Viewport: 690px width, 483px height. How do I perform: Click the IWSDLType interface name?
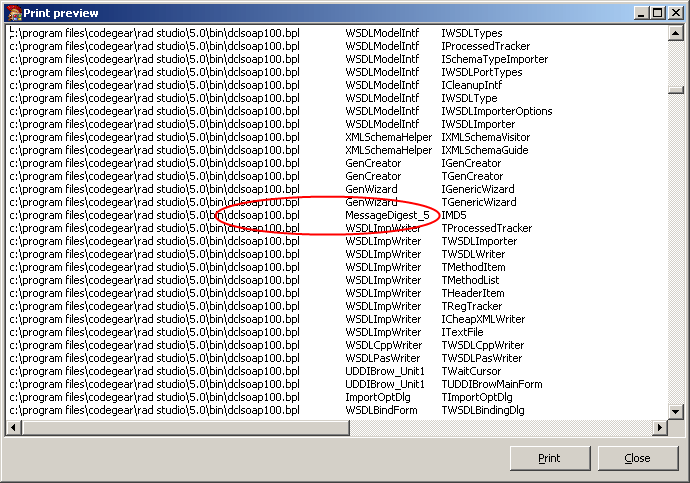click(470, 98)
